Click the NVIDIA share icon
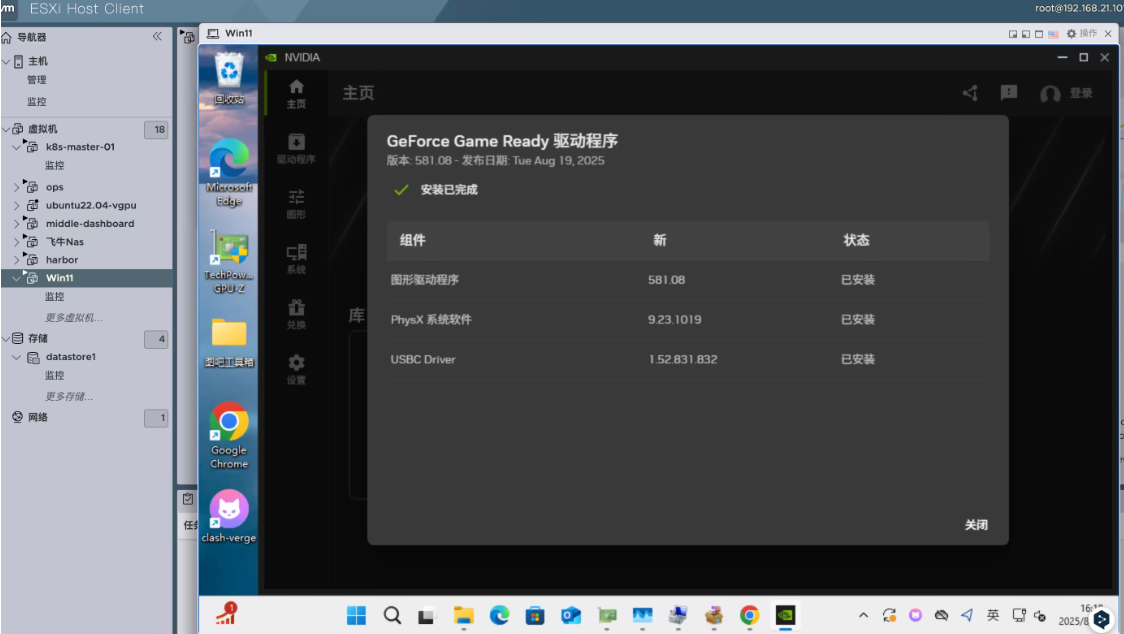 971,93
